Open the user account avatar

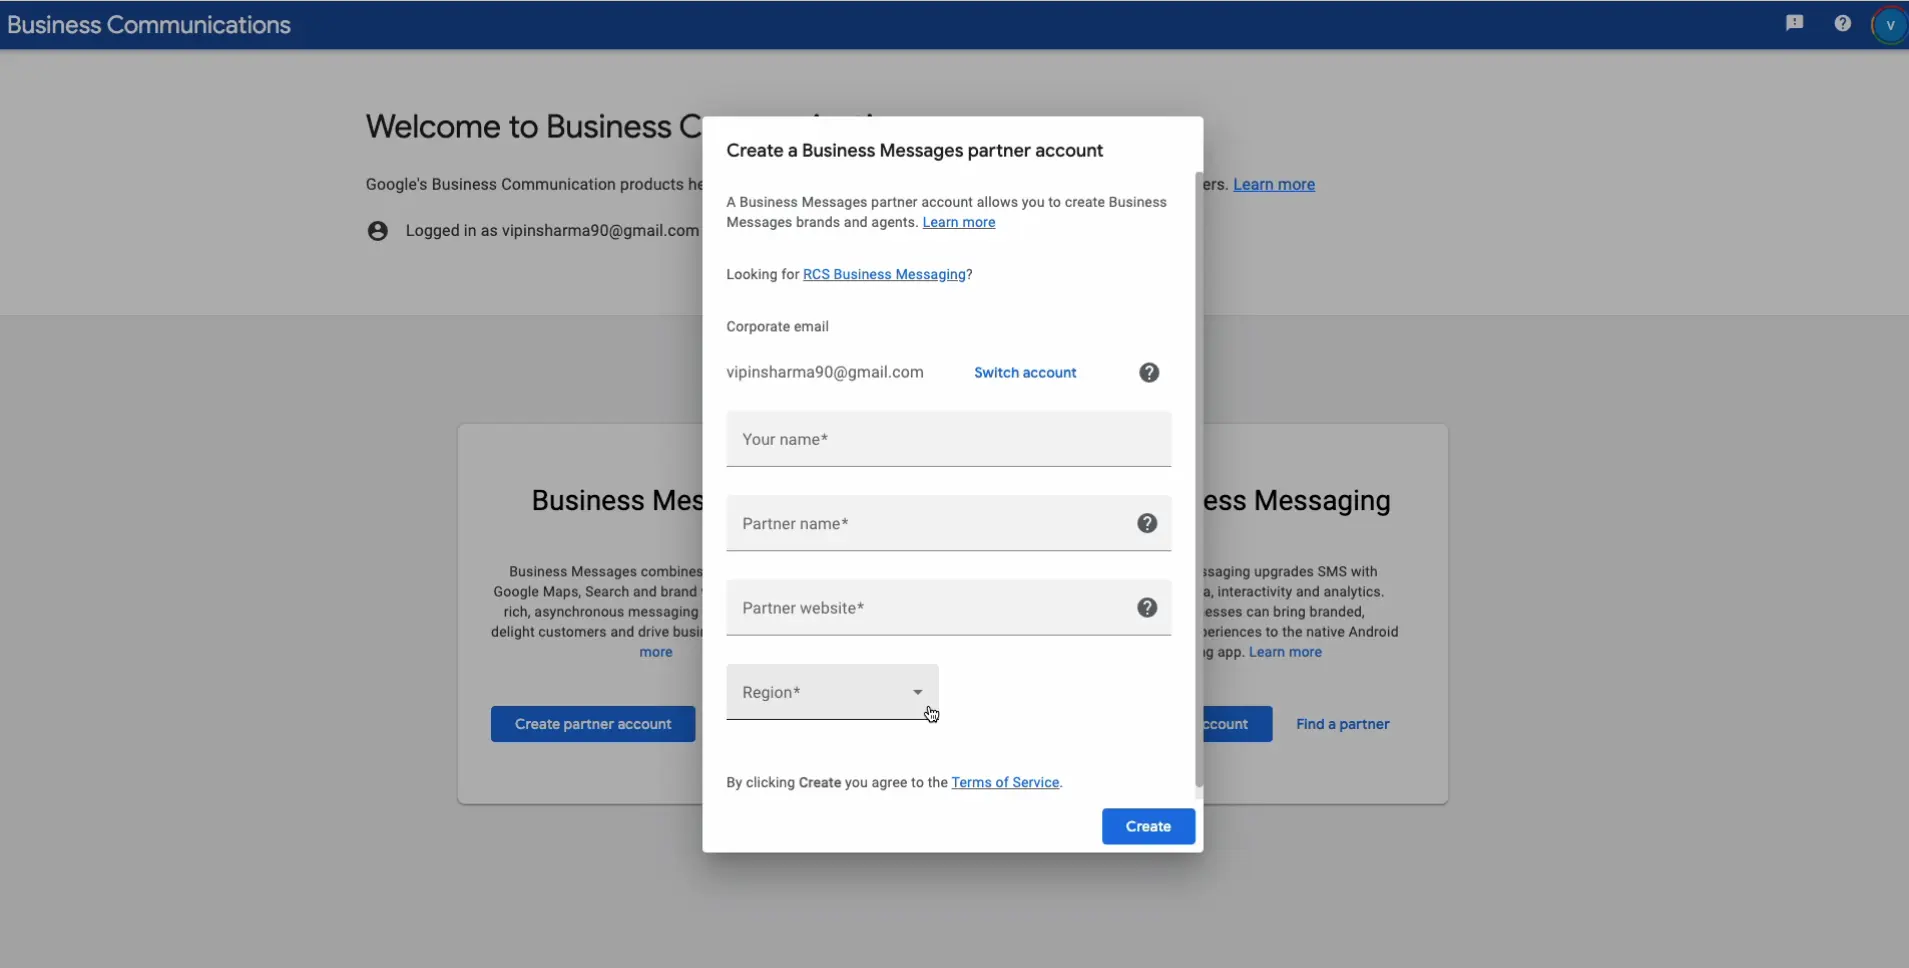pos(1889,25)
